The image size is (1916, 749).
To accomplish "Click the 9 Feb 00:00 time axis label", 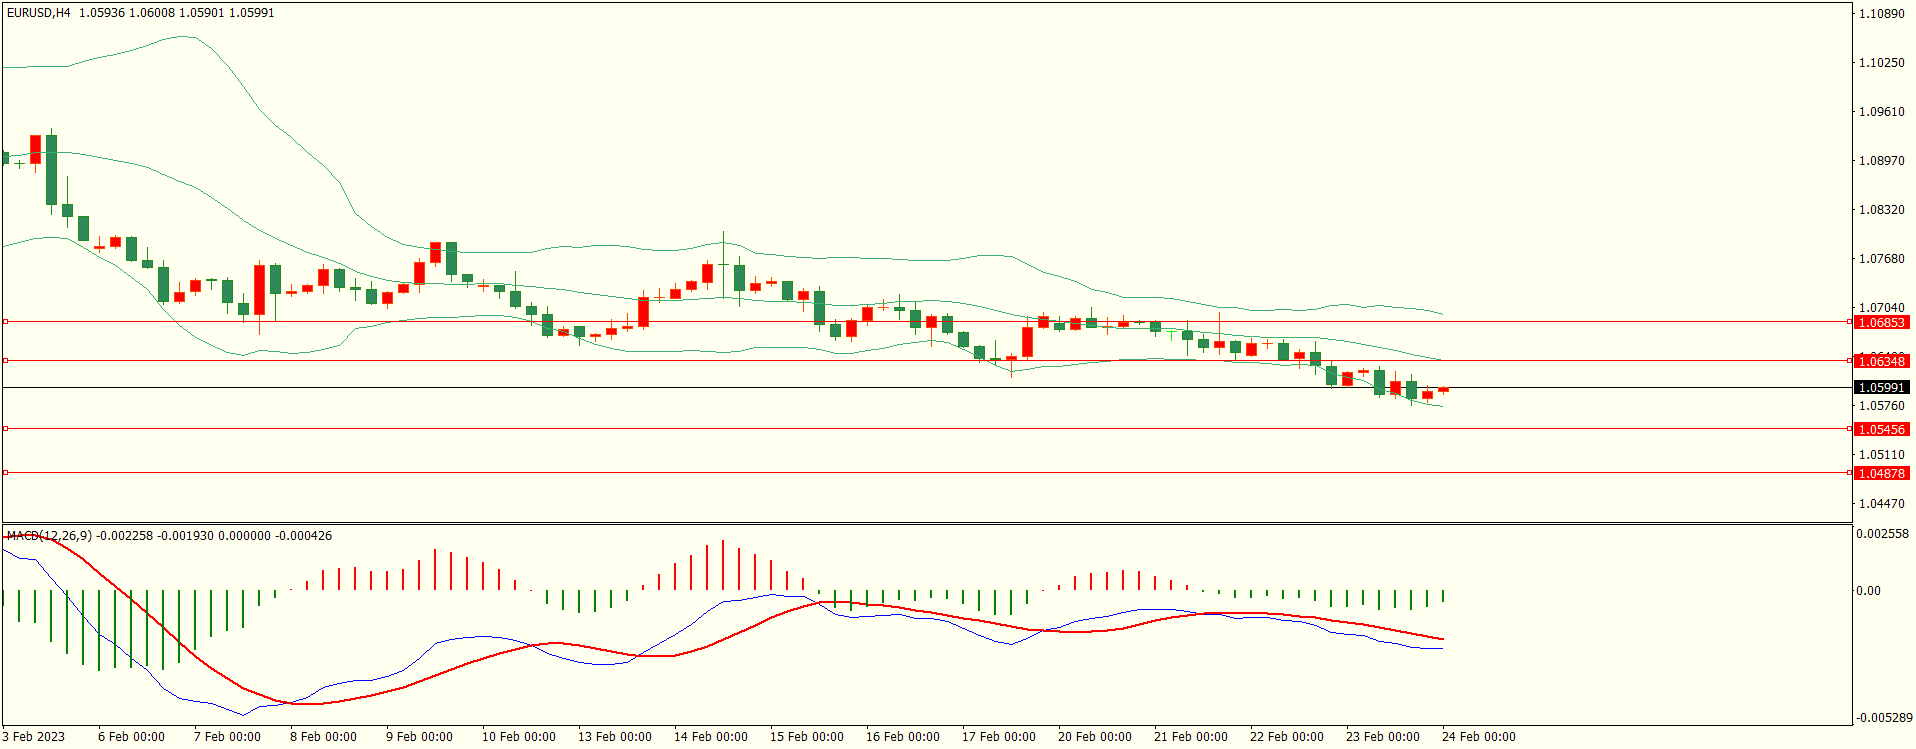I will pyautogui.click(x=419, y=737).
